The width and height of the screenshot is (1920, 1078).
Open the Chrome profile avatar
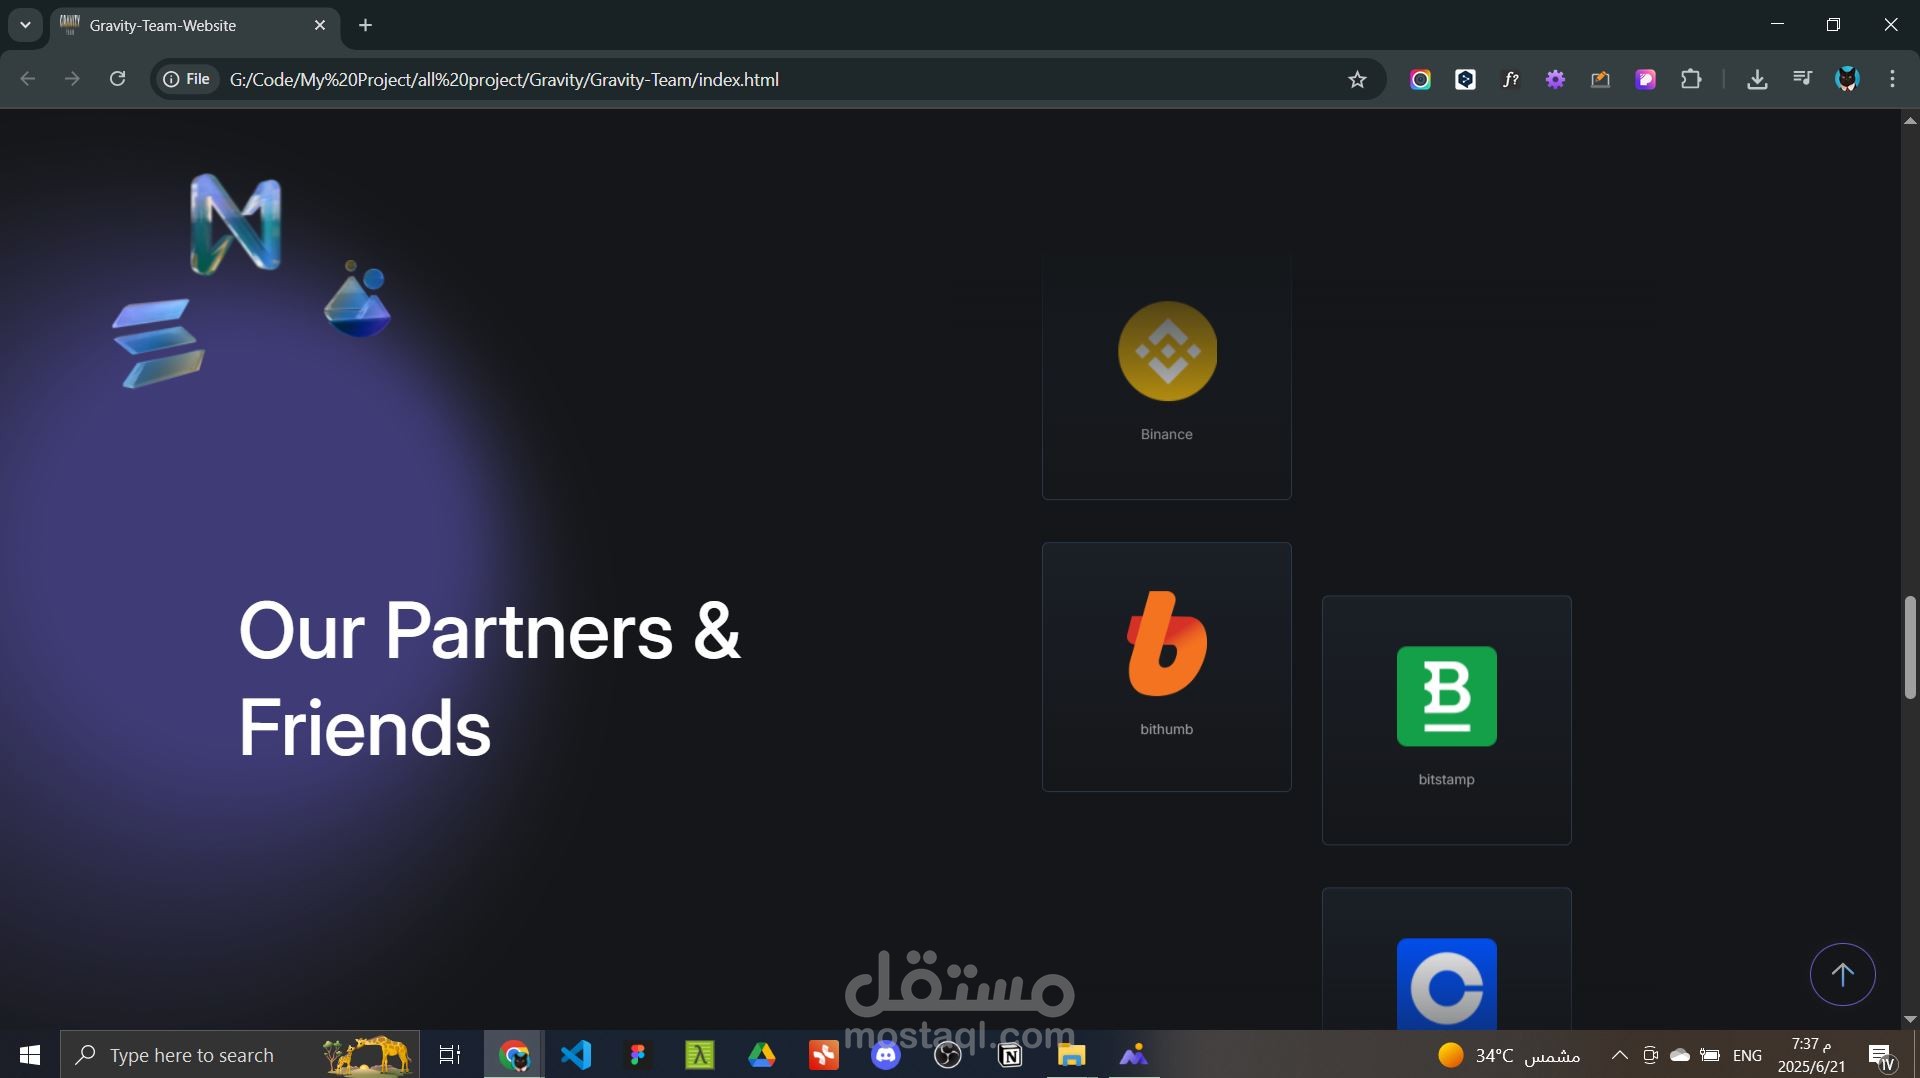[x=1847, y=79]
